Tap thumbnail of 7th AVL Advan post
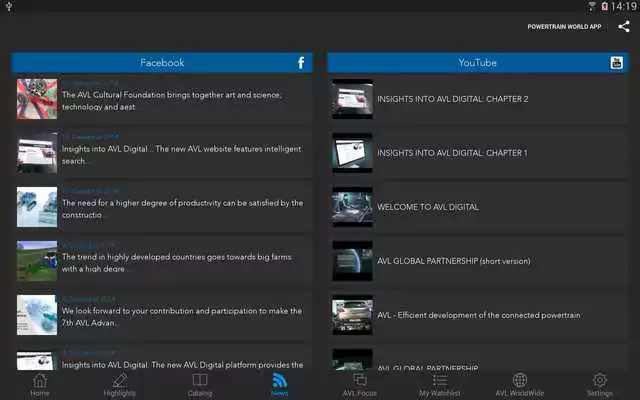This screenshot has width=640, height=400. [x=37, y=315]
